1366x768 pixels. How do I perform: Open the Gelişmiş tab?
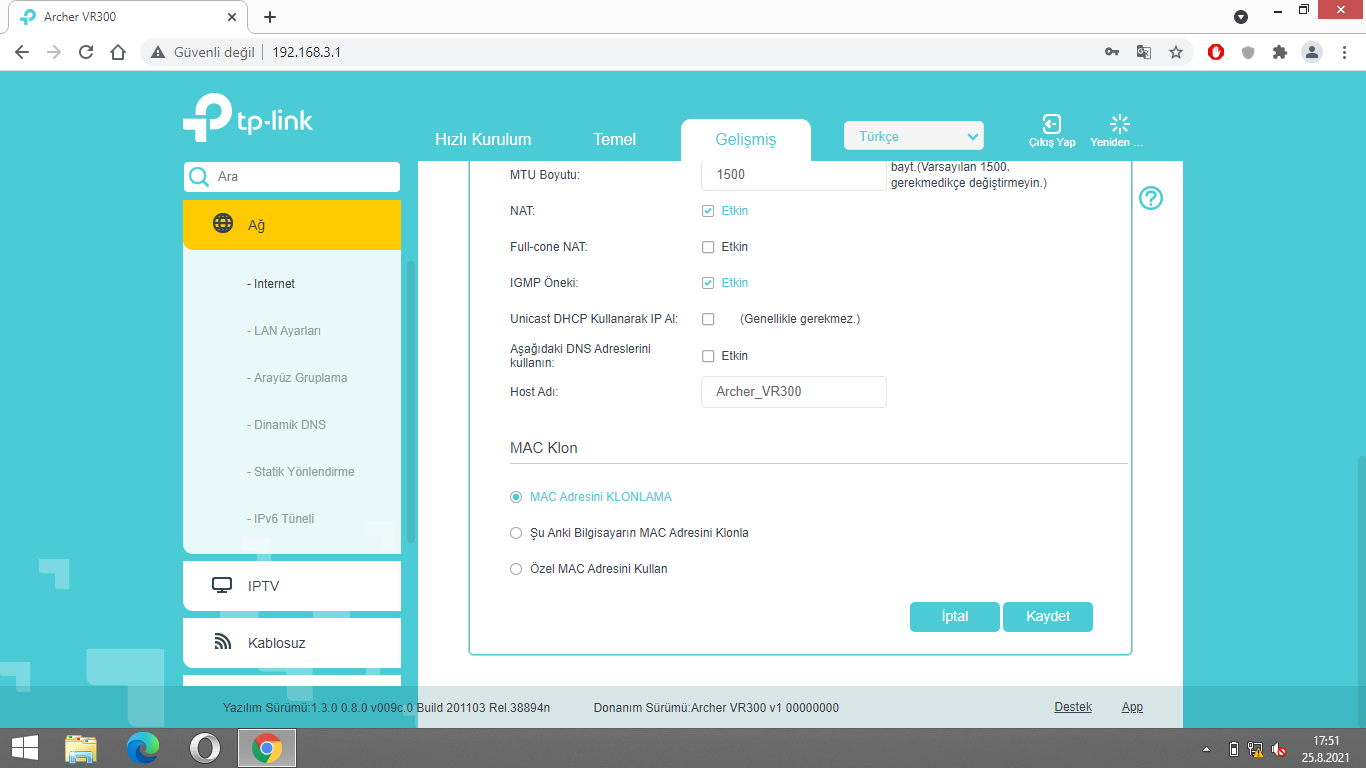pyautogui.click(x=746, y=140)
